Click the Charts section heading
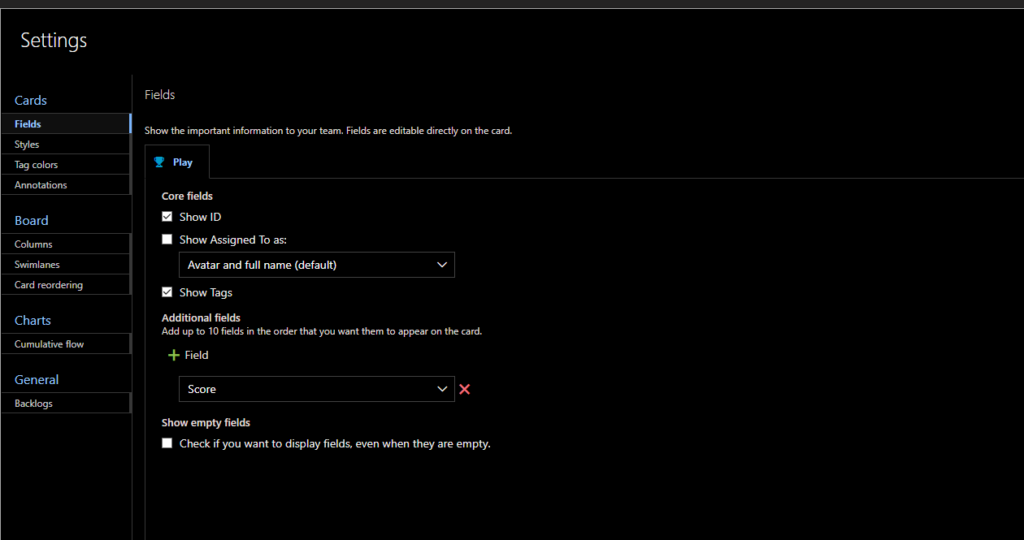The height and width of the screenshot is (540, 1024). [33, 321]
